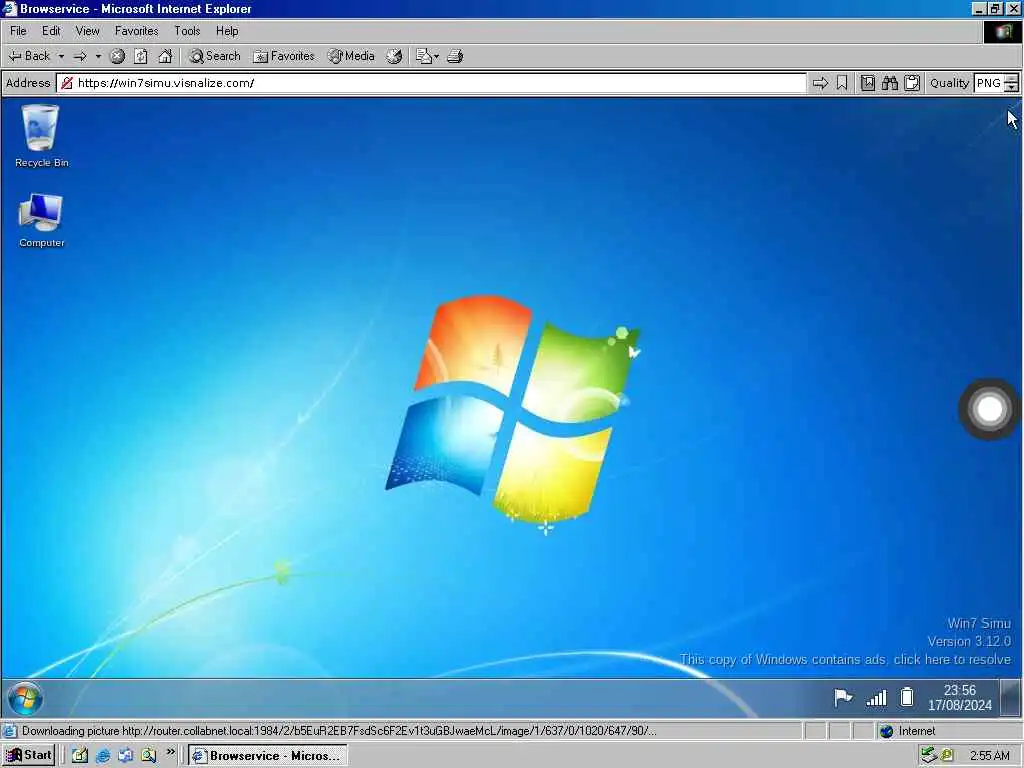Print the current page

(x=455, y=56)
